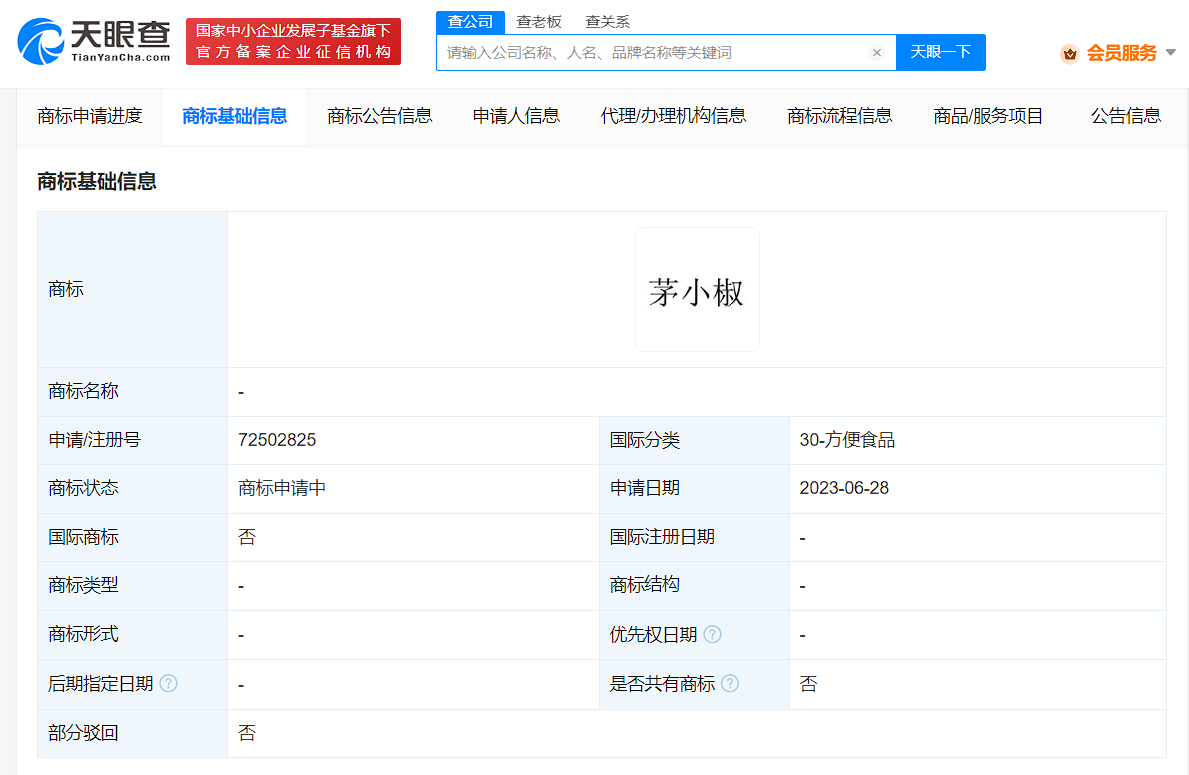Switch to 商标基础信息 tab
The image size is (1189, 775).
coord(234,116)
